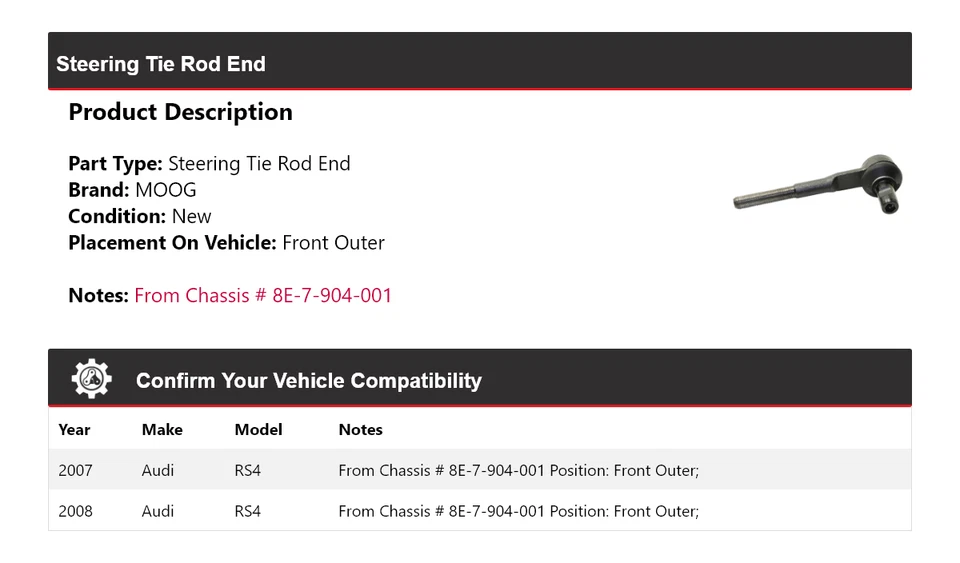Click the red chassis number note link
The width and height of the screenshot is (960, 563).
(x=263, y=295)
